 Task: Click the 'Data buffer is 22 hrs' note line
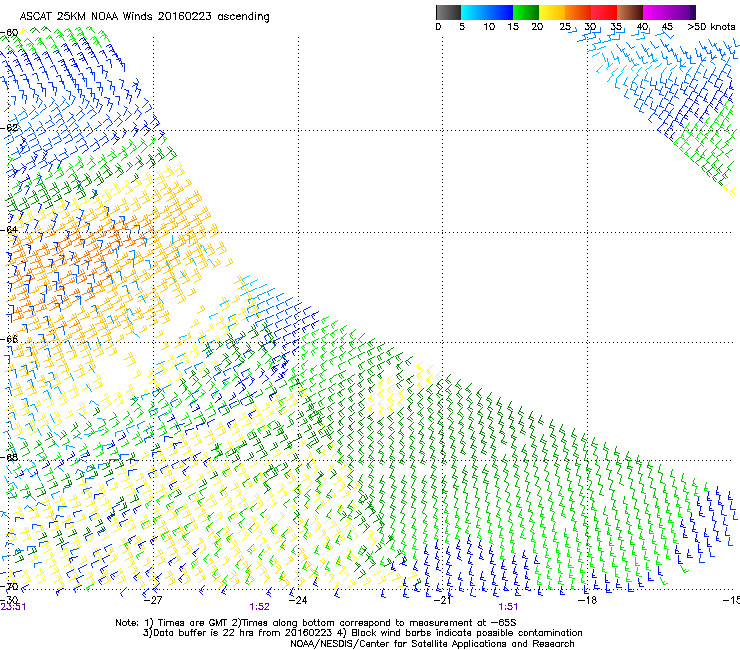click(362, 633)
